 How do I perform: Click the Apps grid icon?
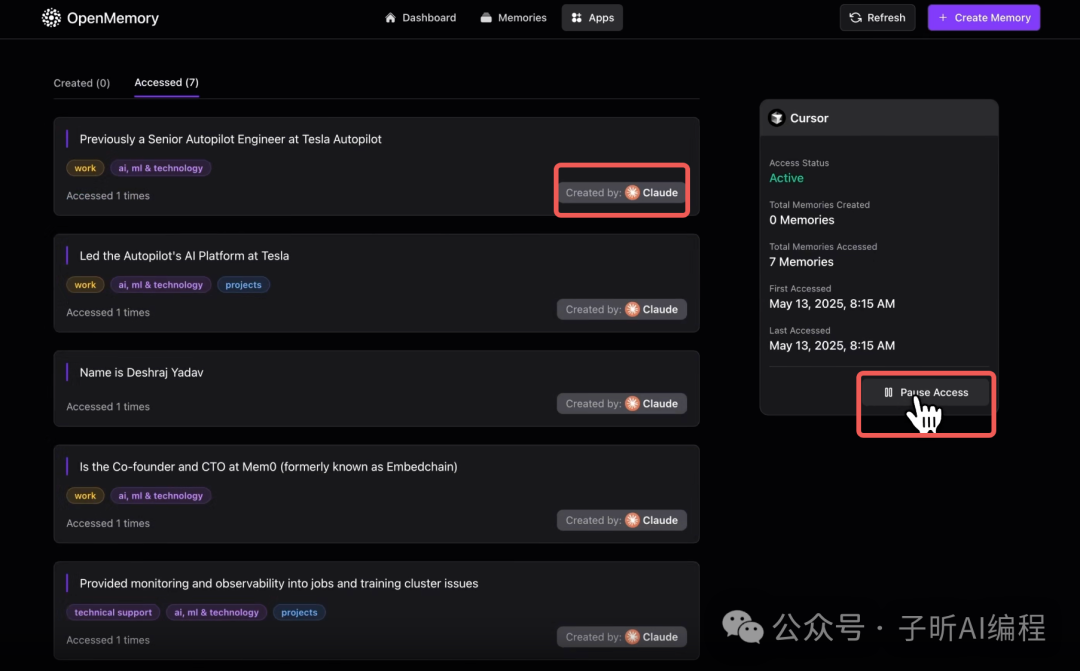pos(576,18)
